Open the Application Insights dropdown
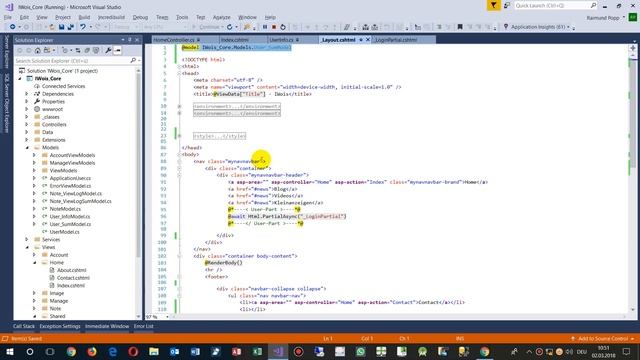The height and width of the screenshot is (360, 640). 568,27
